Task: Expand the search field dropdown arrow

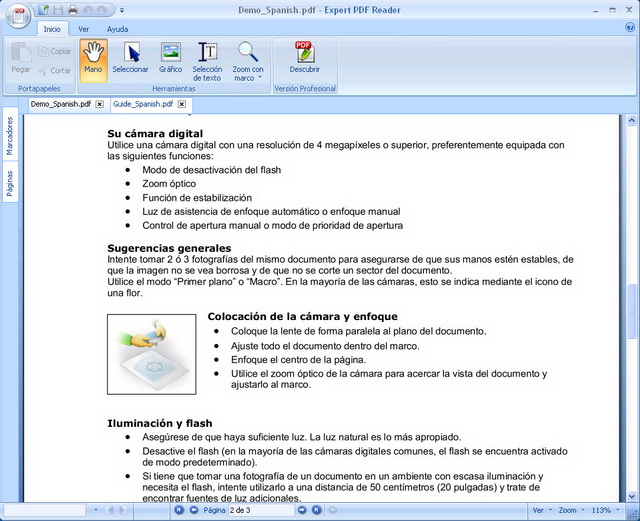Action: (x=96, y=510)
